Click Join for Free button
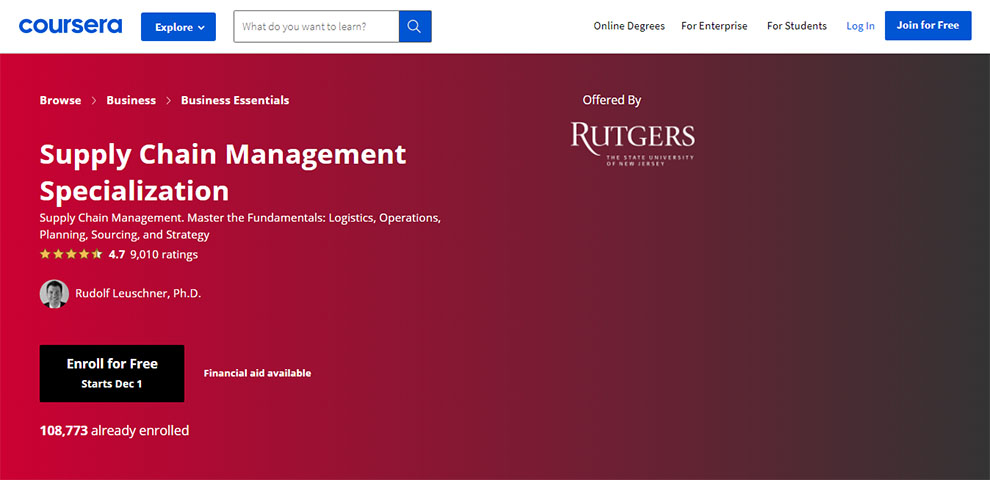Viewport: 990px width, 480px height. [x=928, y=26]
